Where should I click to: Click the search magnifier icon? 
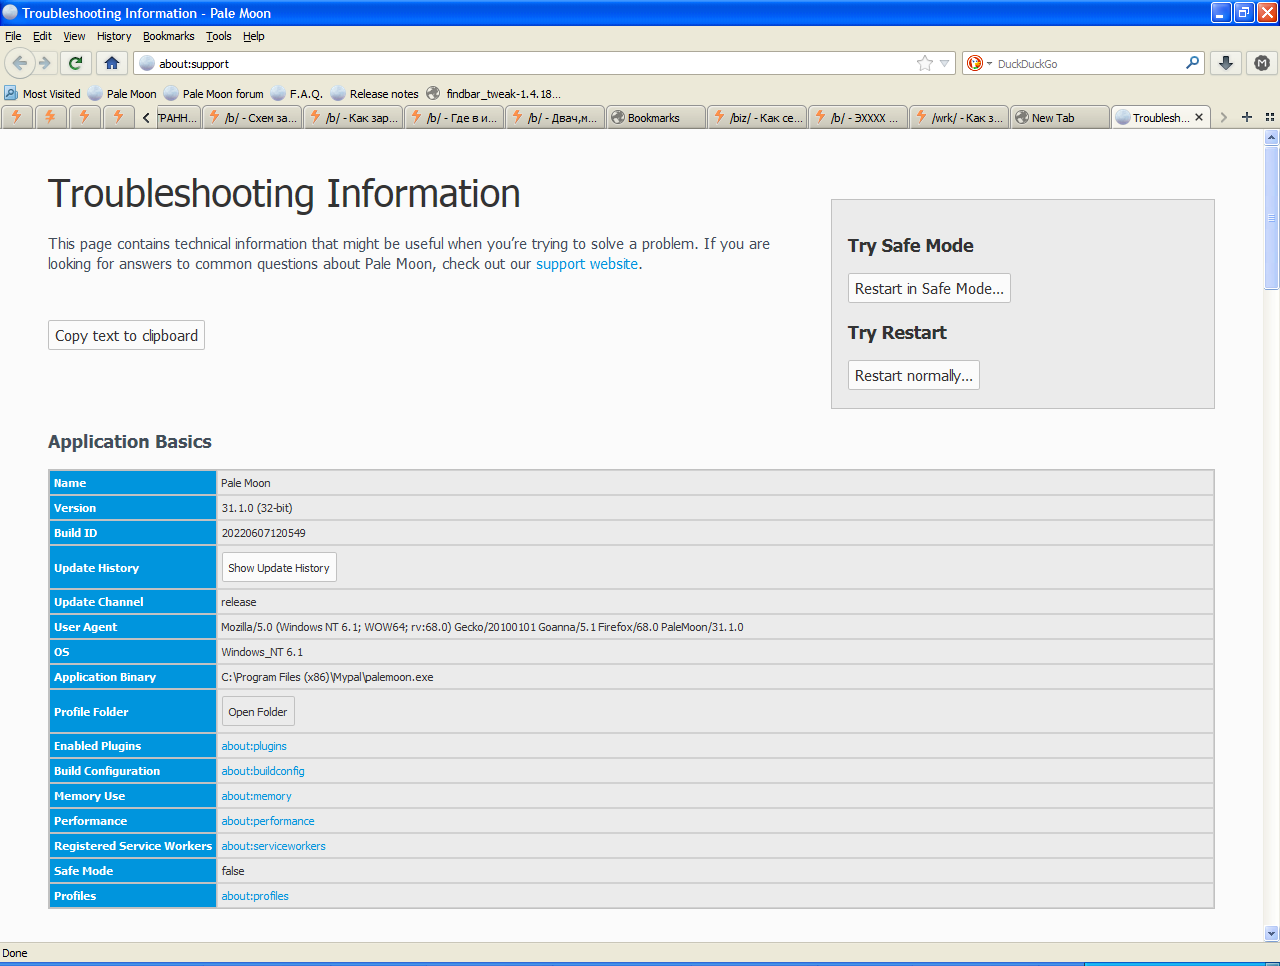pos(1192,63)
